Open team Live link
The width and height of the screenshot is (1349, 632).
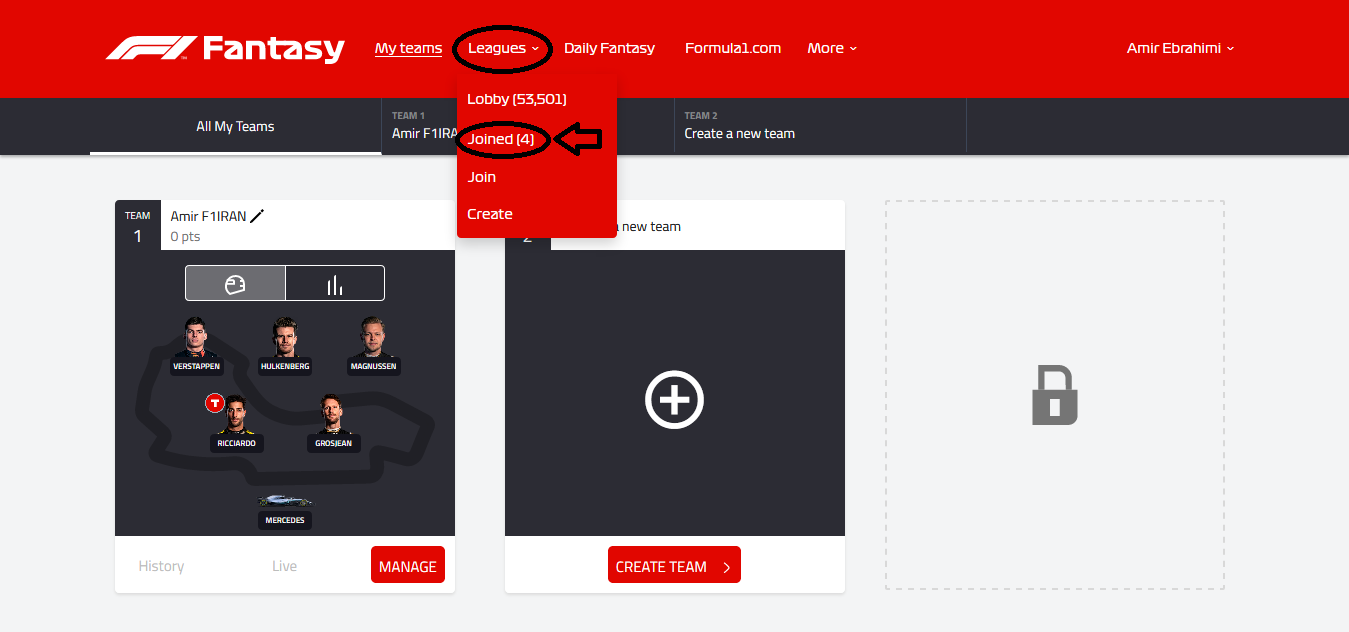[285, 566]
